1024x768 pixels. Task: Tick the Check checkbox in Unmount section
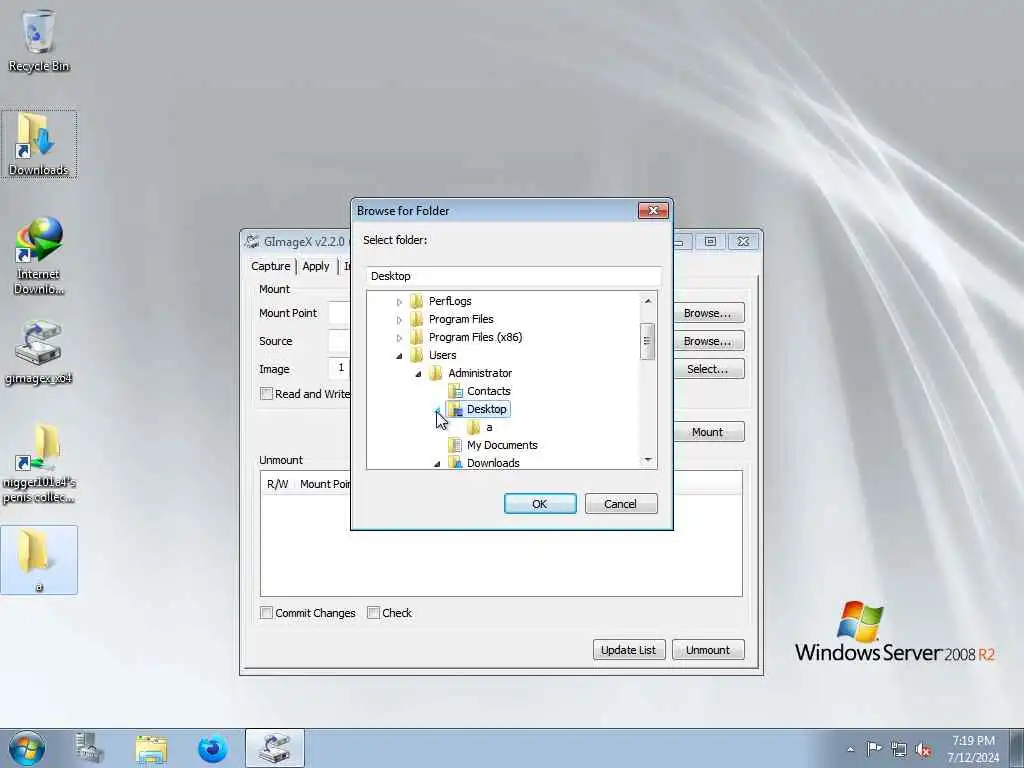coord(373,613)
